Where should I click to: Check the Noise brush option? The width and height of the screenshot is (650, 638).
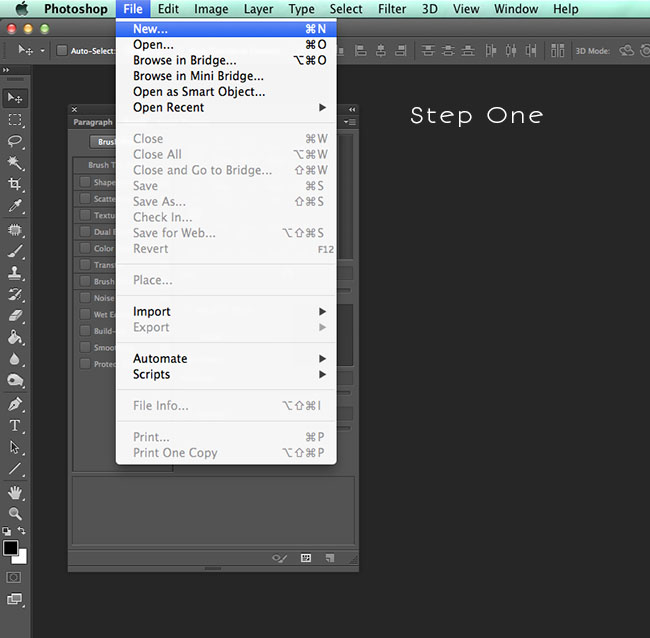(x=85, y=298)
